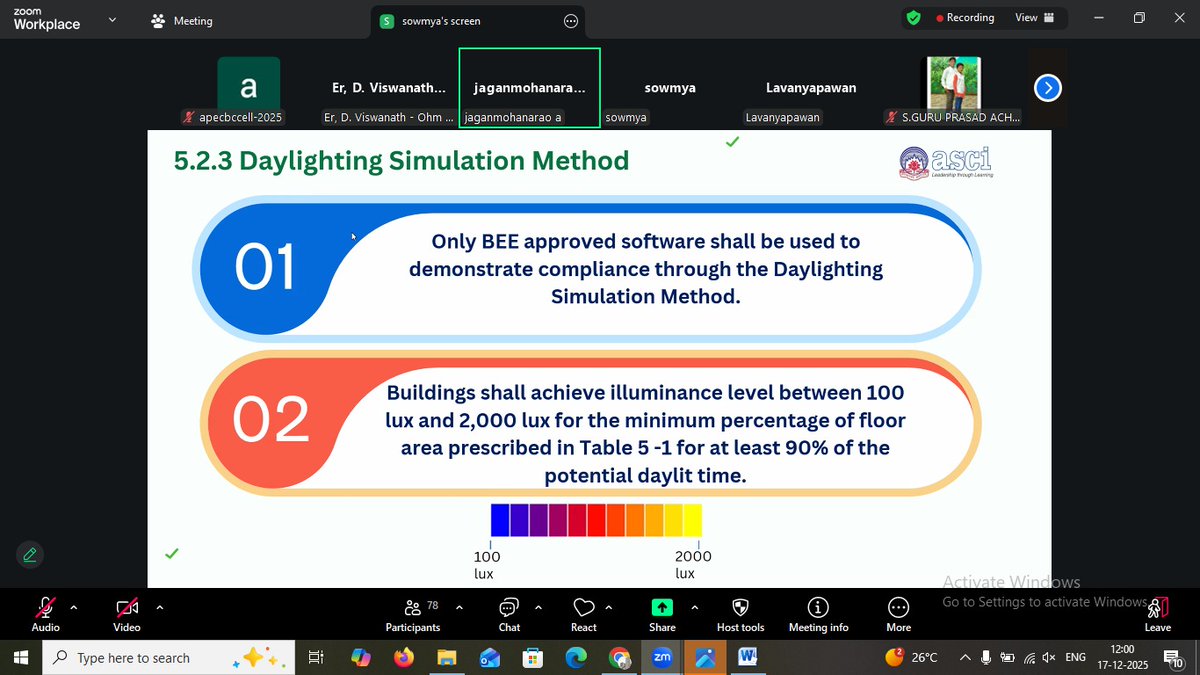Select S.GURU PRASAD ACH participant video tile
Image resolution: width=1200 pixels, height=675 pixels.
(x=952, y=88)
